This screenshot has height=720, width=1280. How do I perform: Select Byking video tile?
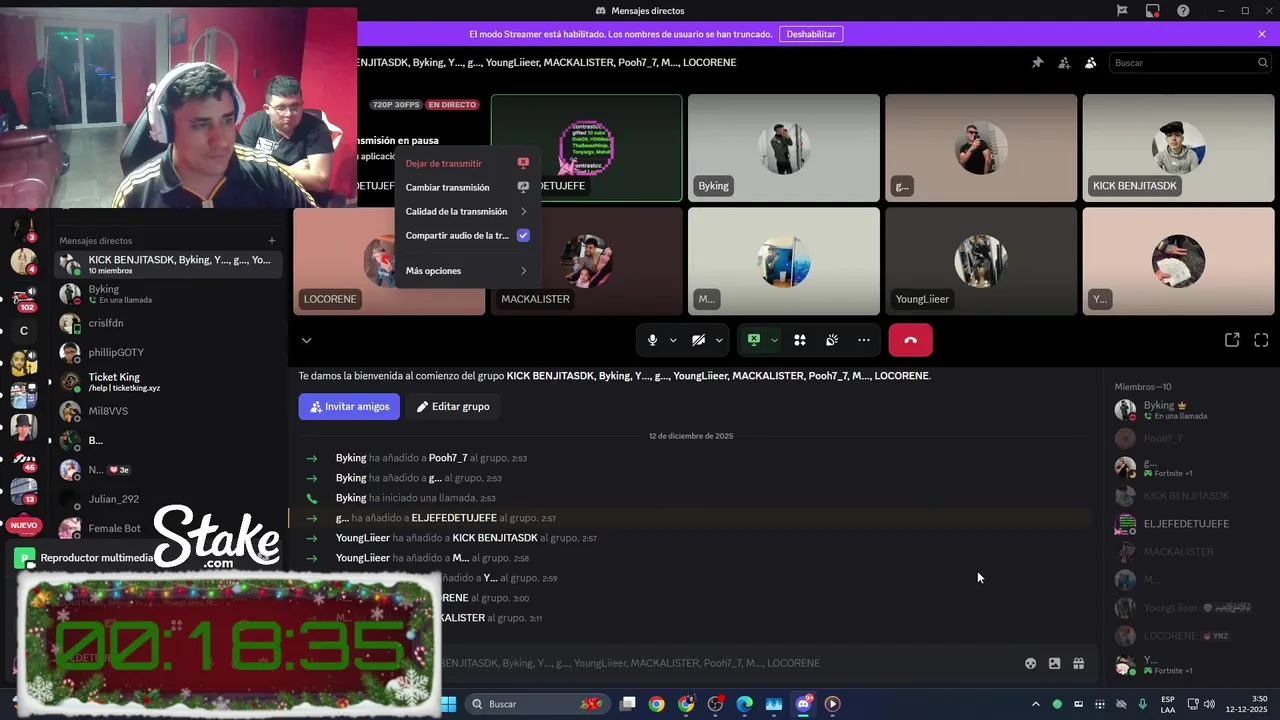[784, 148]
